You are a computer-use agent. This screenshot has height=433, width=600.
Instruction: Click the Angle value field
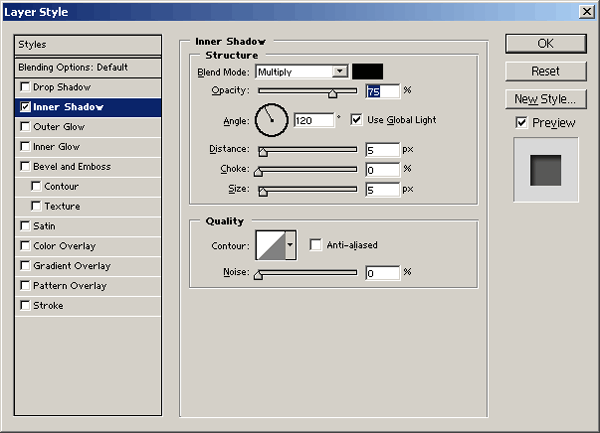[314, 120]
